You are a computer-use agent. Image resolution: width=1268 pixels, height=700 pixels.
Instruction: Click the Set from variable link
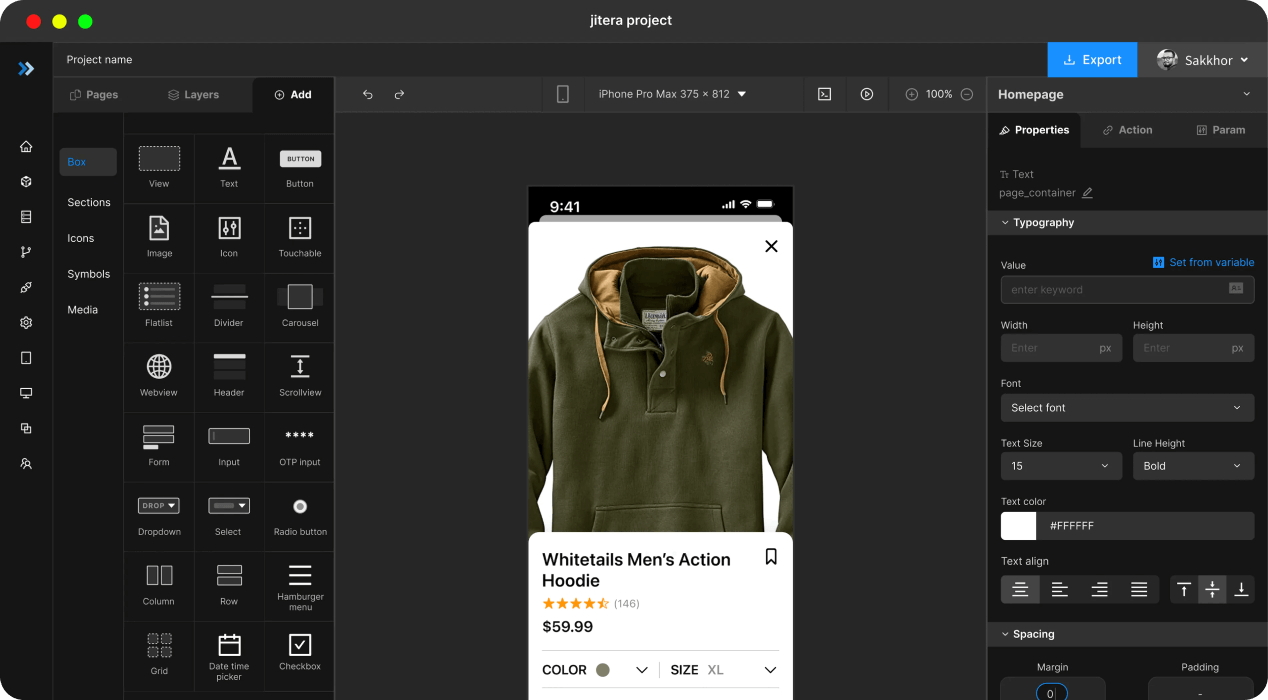[1203, 262]
